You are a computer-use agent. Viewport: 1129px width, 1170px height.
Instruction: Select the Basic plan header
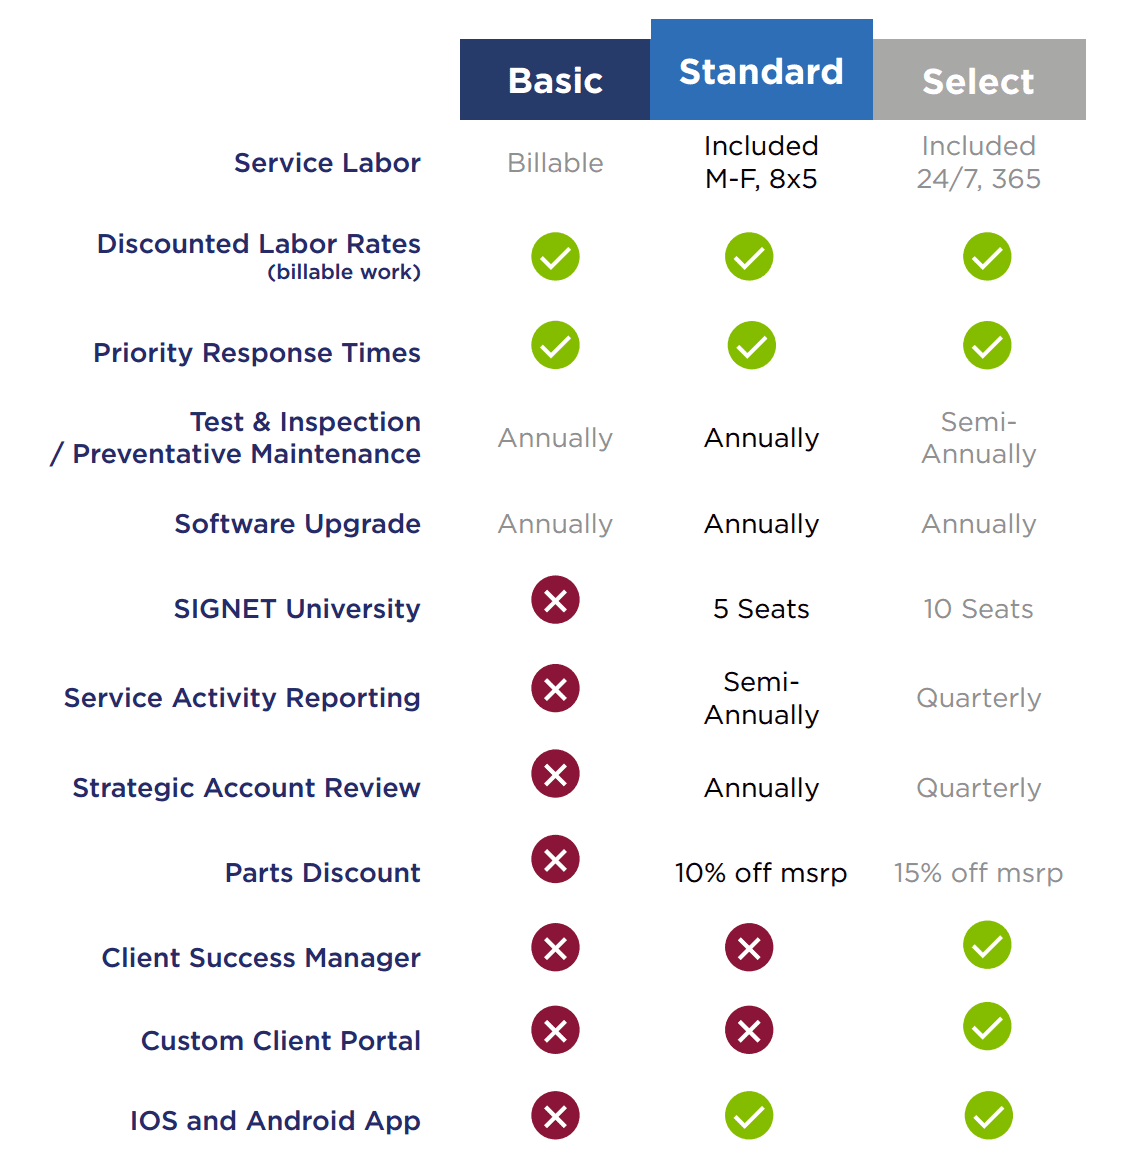(554, 79)
